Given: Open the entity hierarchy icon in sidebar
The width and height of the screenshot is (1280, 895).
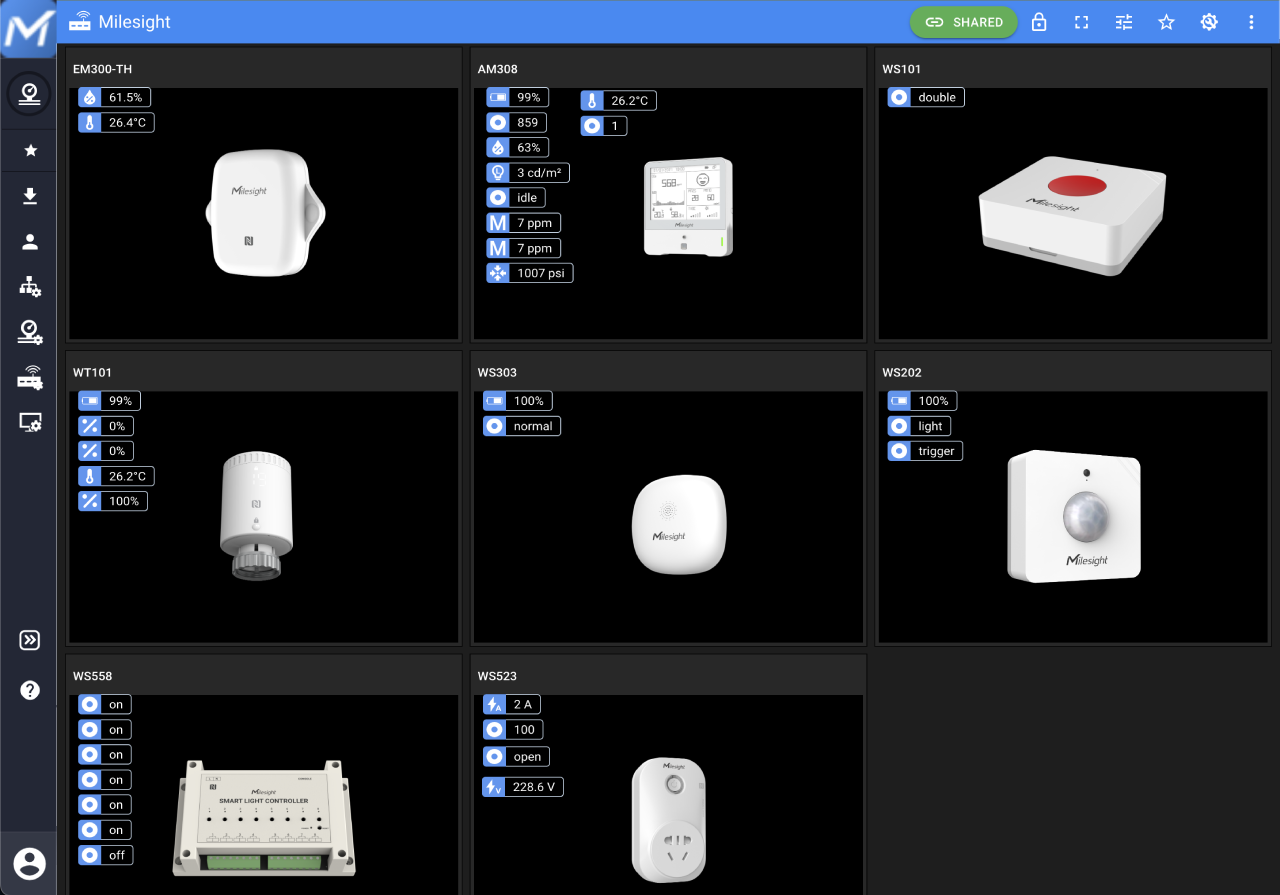Looking at the screenshot, I should click(30, 286).
